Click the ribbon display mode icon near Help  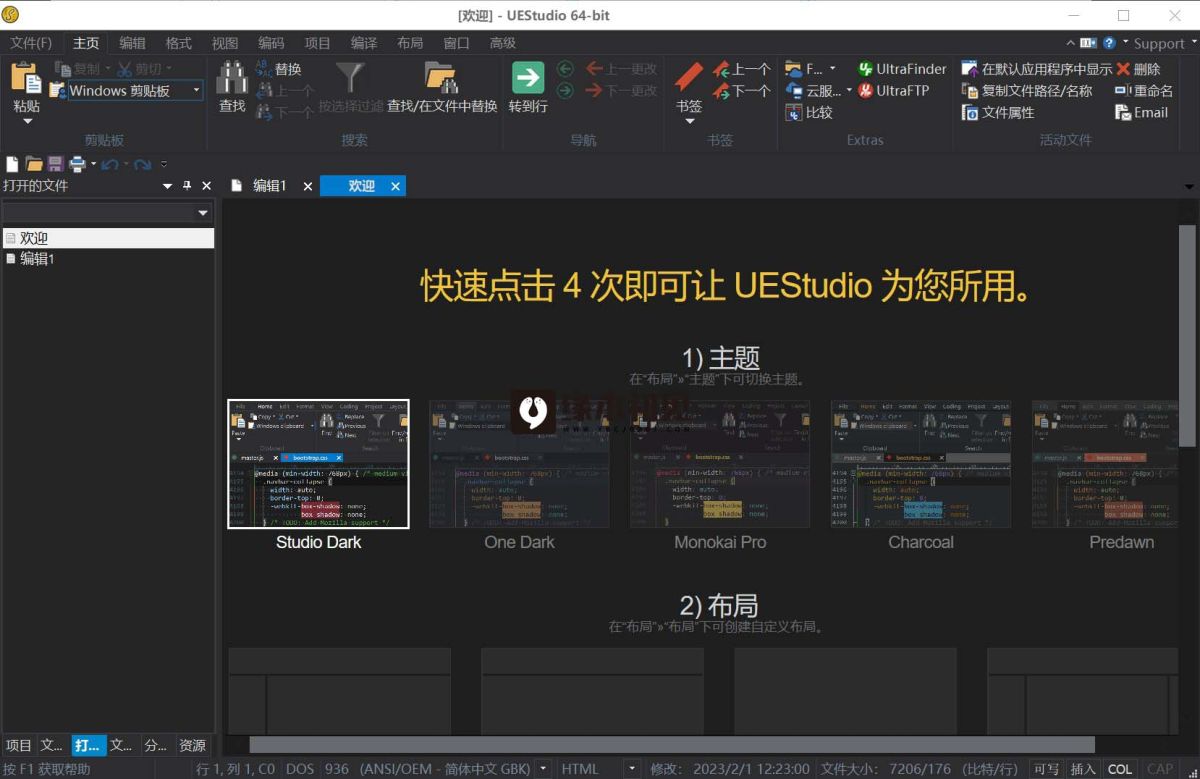1088,43
